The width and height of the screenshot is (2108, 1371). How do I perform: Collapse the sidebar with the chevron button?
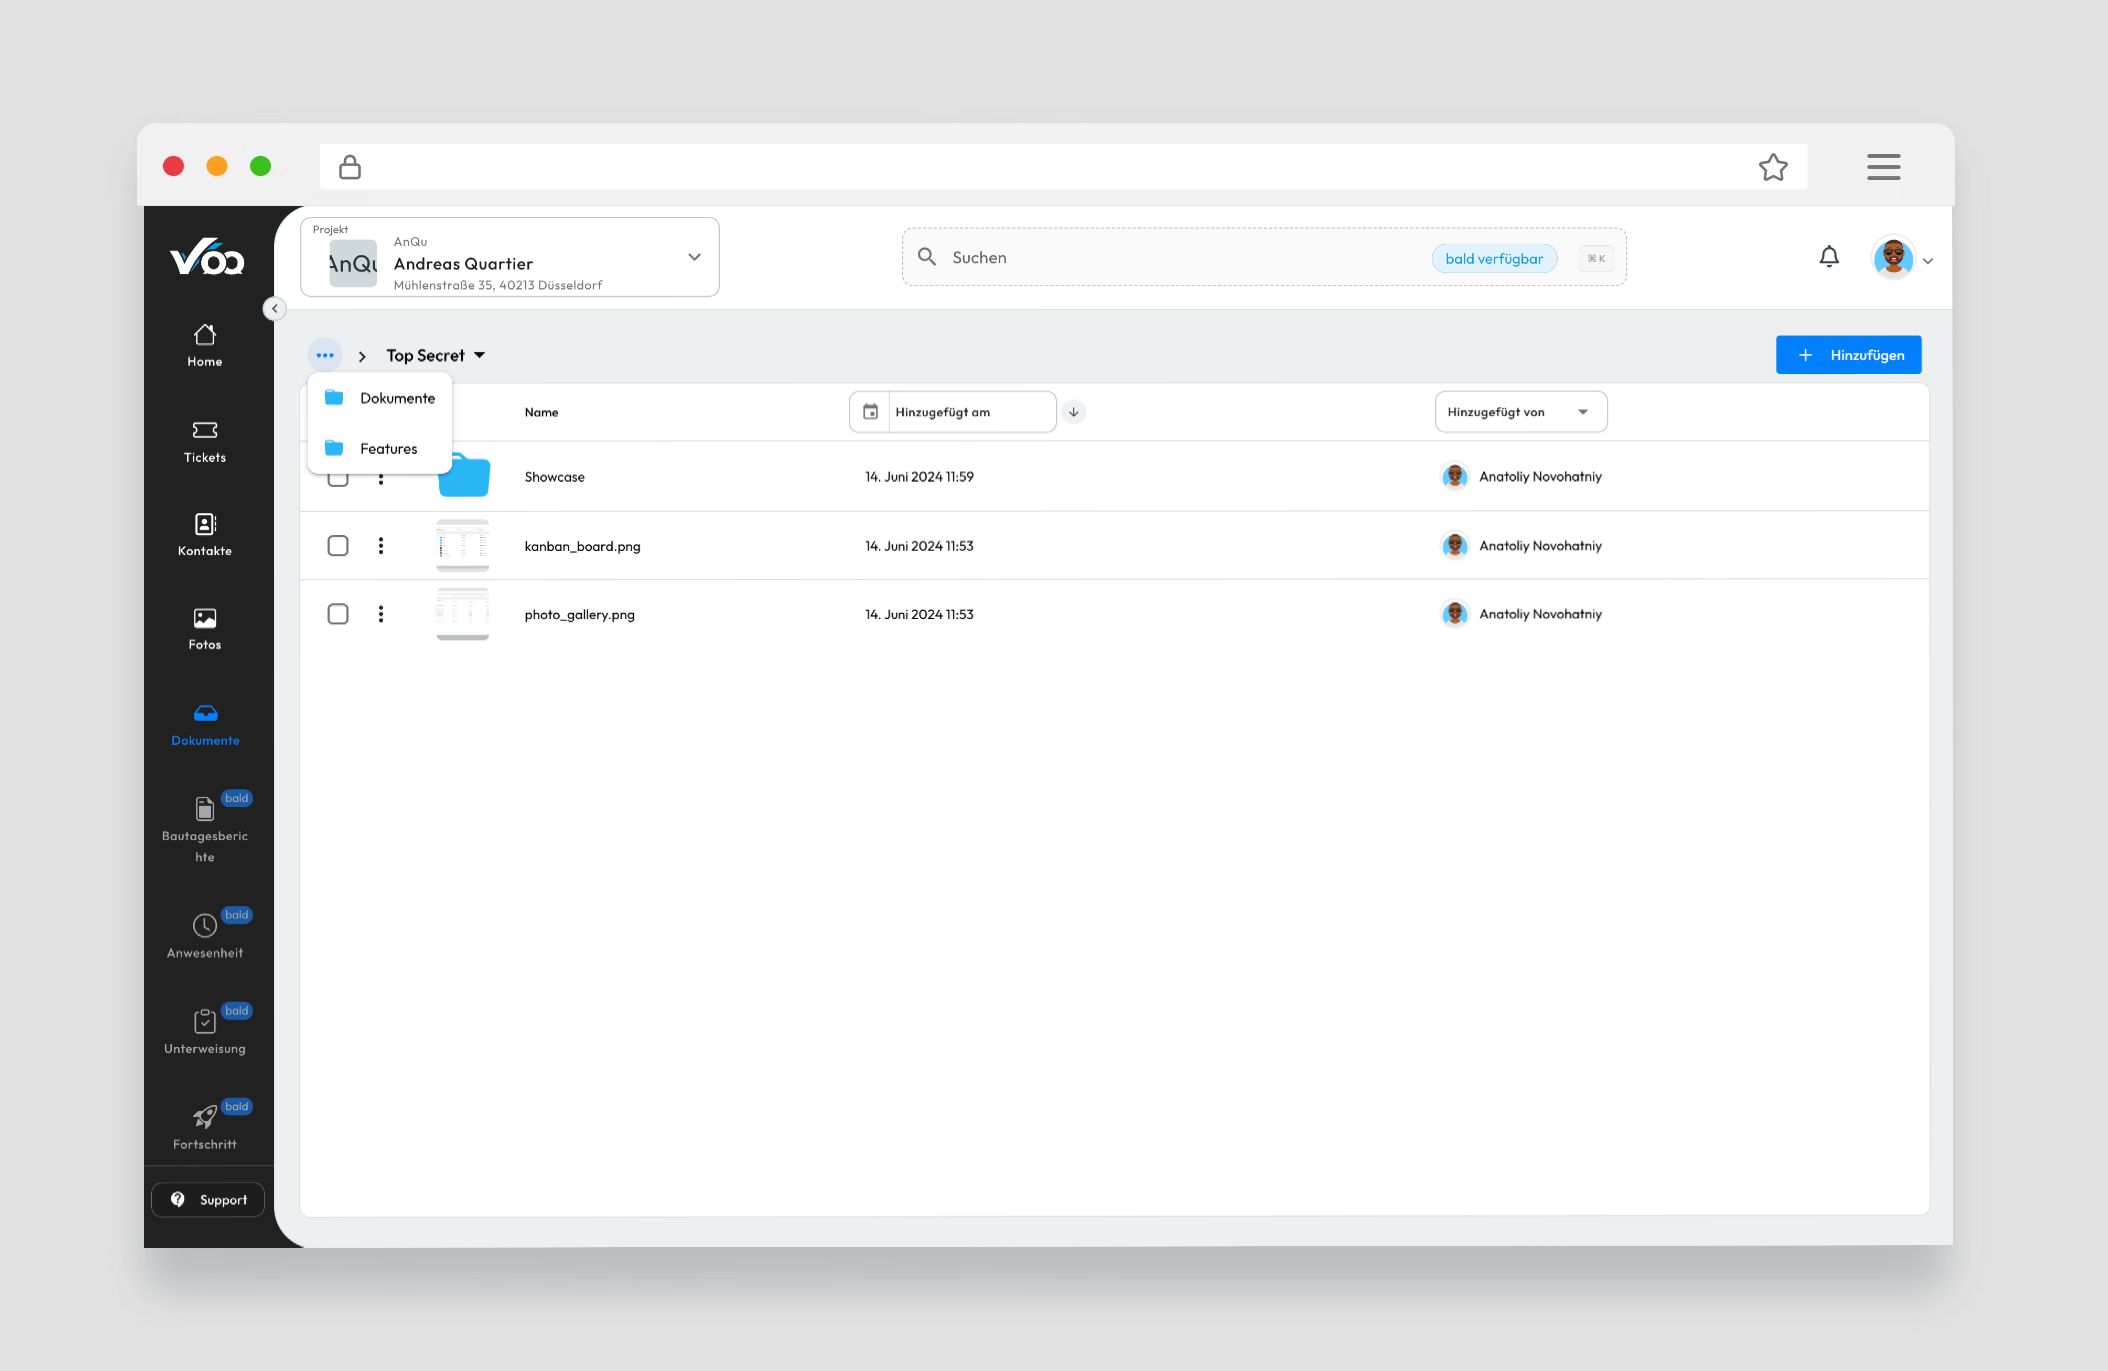(274, 309)
